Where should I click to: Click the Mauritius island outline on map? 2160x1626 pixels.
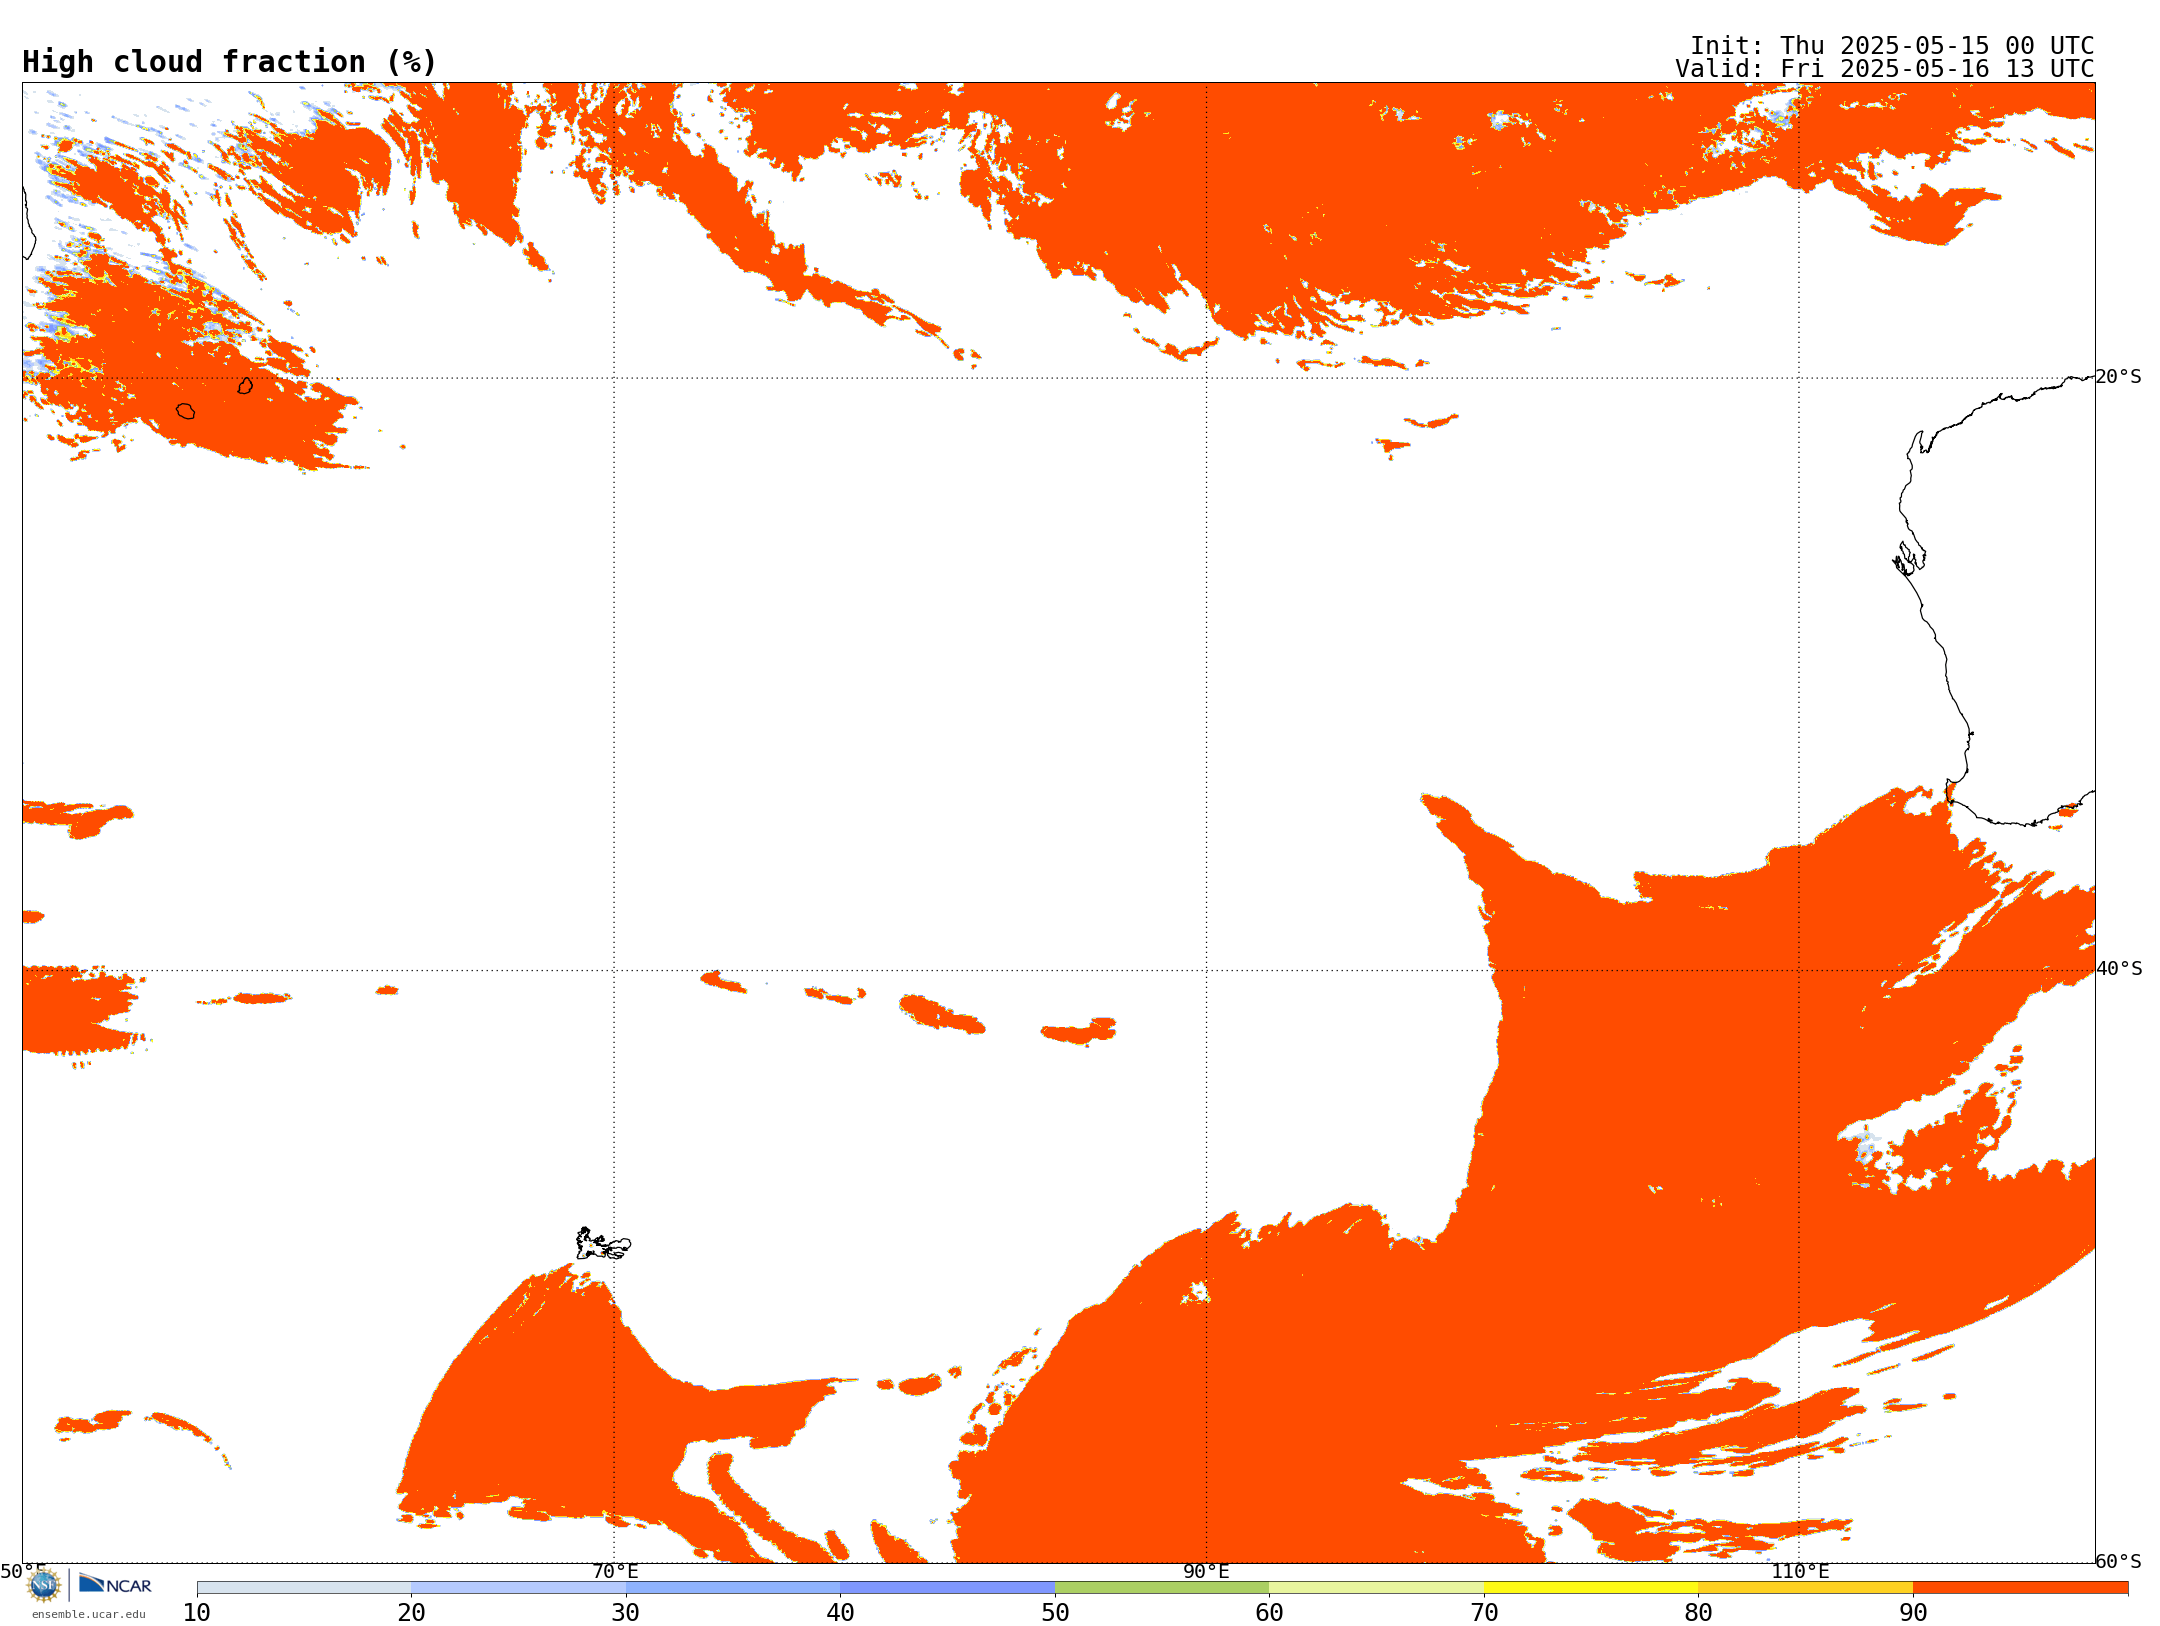245,385
